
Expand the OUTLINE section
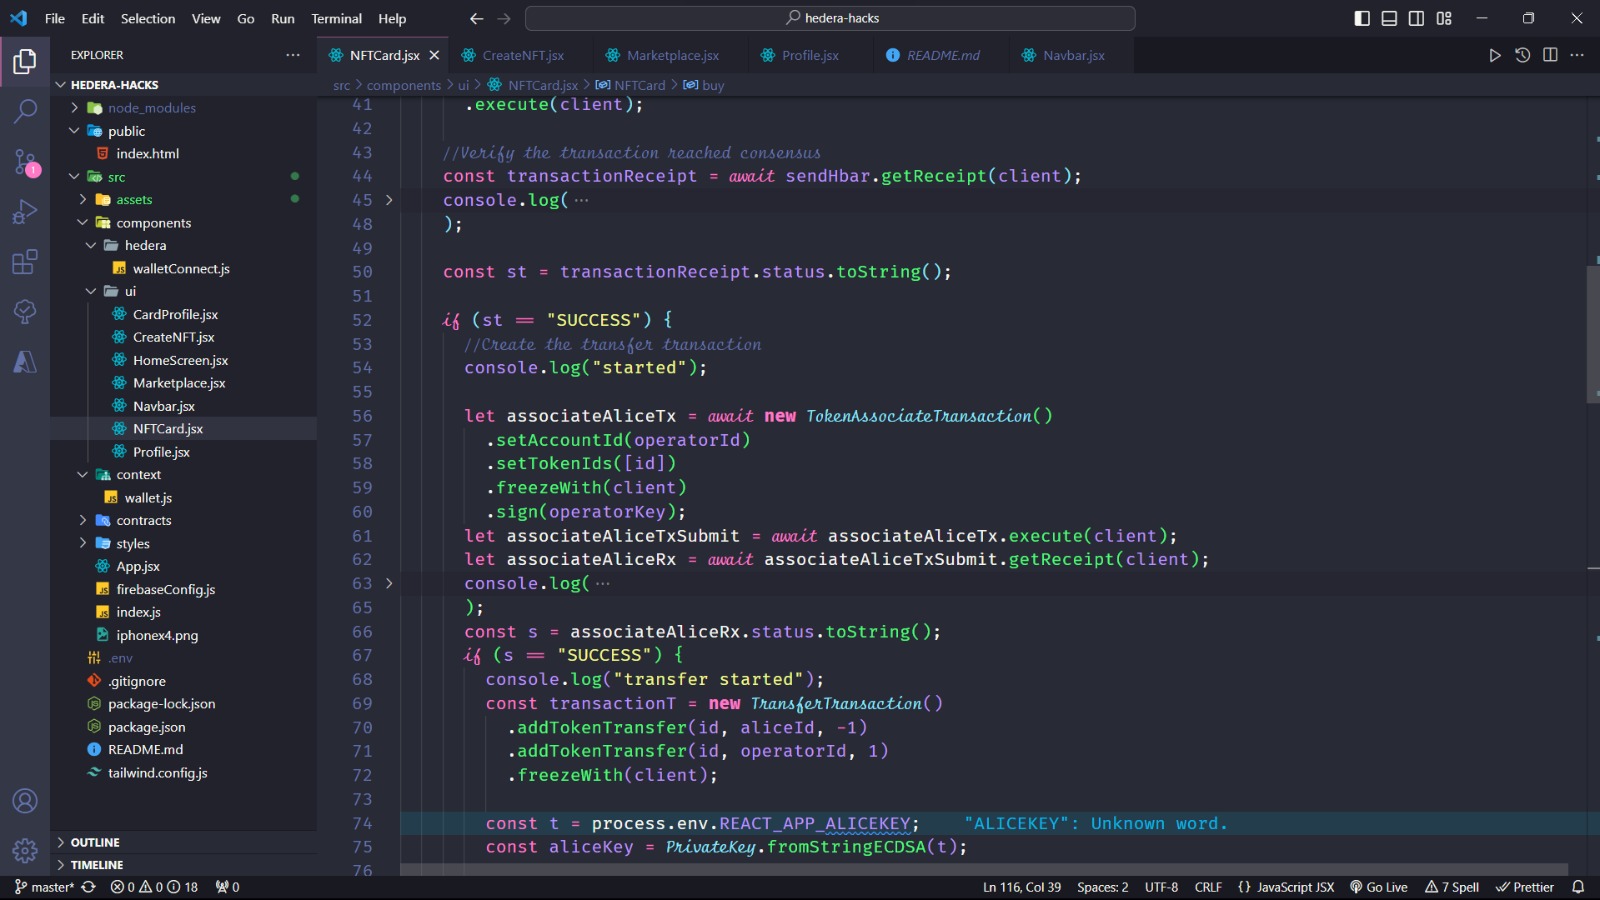184,842
